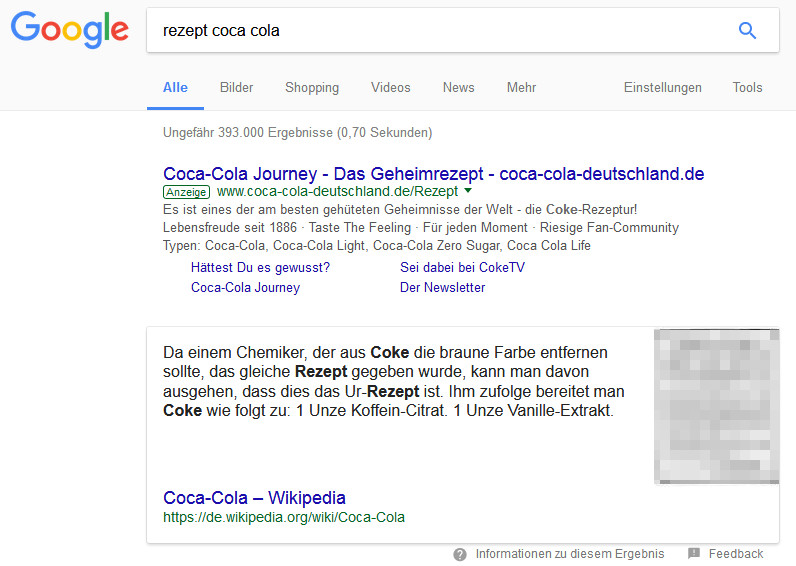This screenshot has width=796, height=566.
Task: Switch to the Bilder tab
Action: tap(236, 88)
